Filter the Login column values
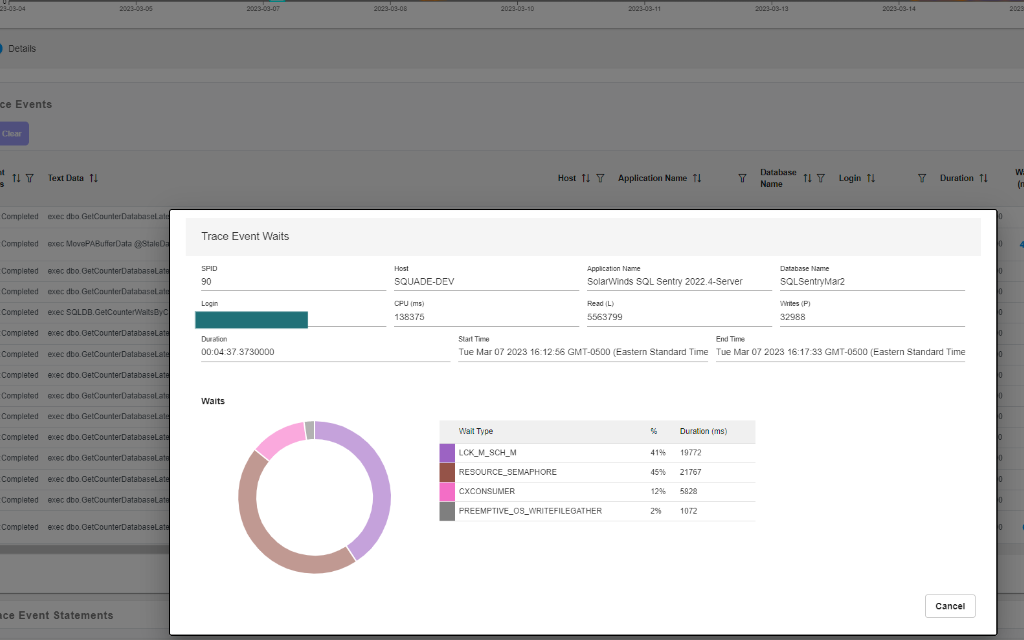 (922, 178)
